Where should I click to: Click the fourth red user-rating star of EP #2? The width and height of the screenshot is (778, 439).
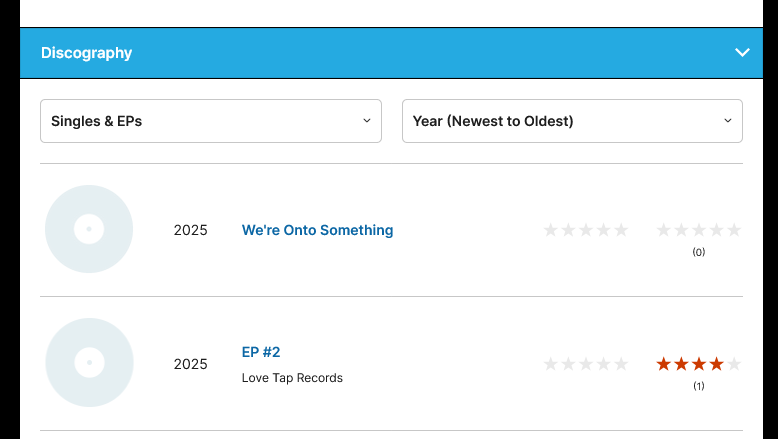coord(716,364)
